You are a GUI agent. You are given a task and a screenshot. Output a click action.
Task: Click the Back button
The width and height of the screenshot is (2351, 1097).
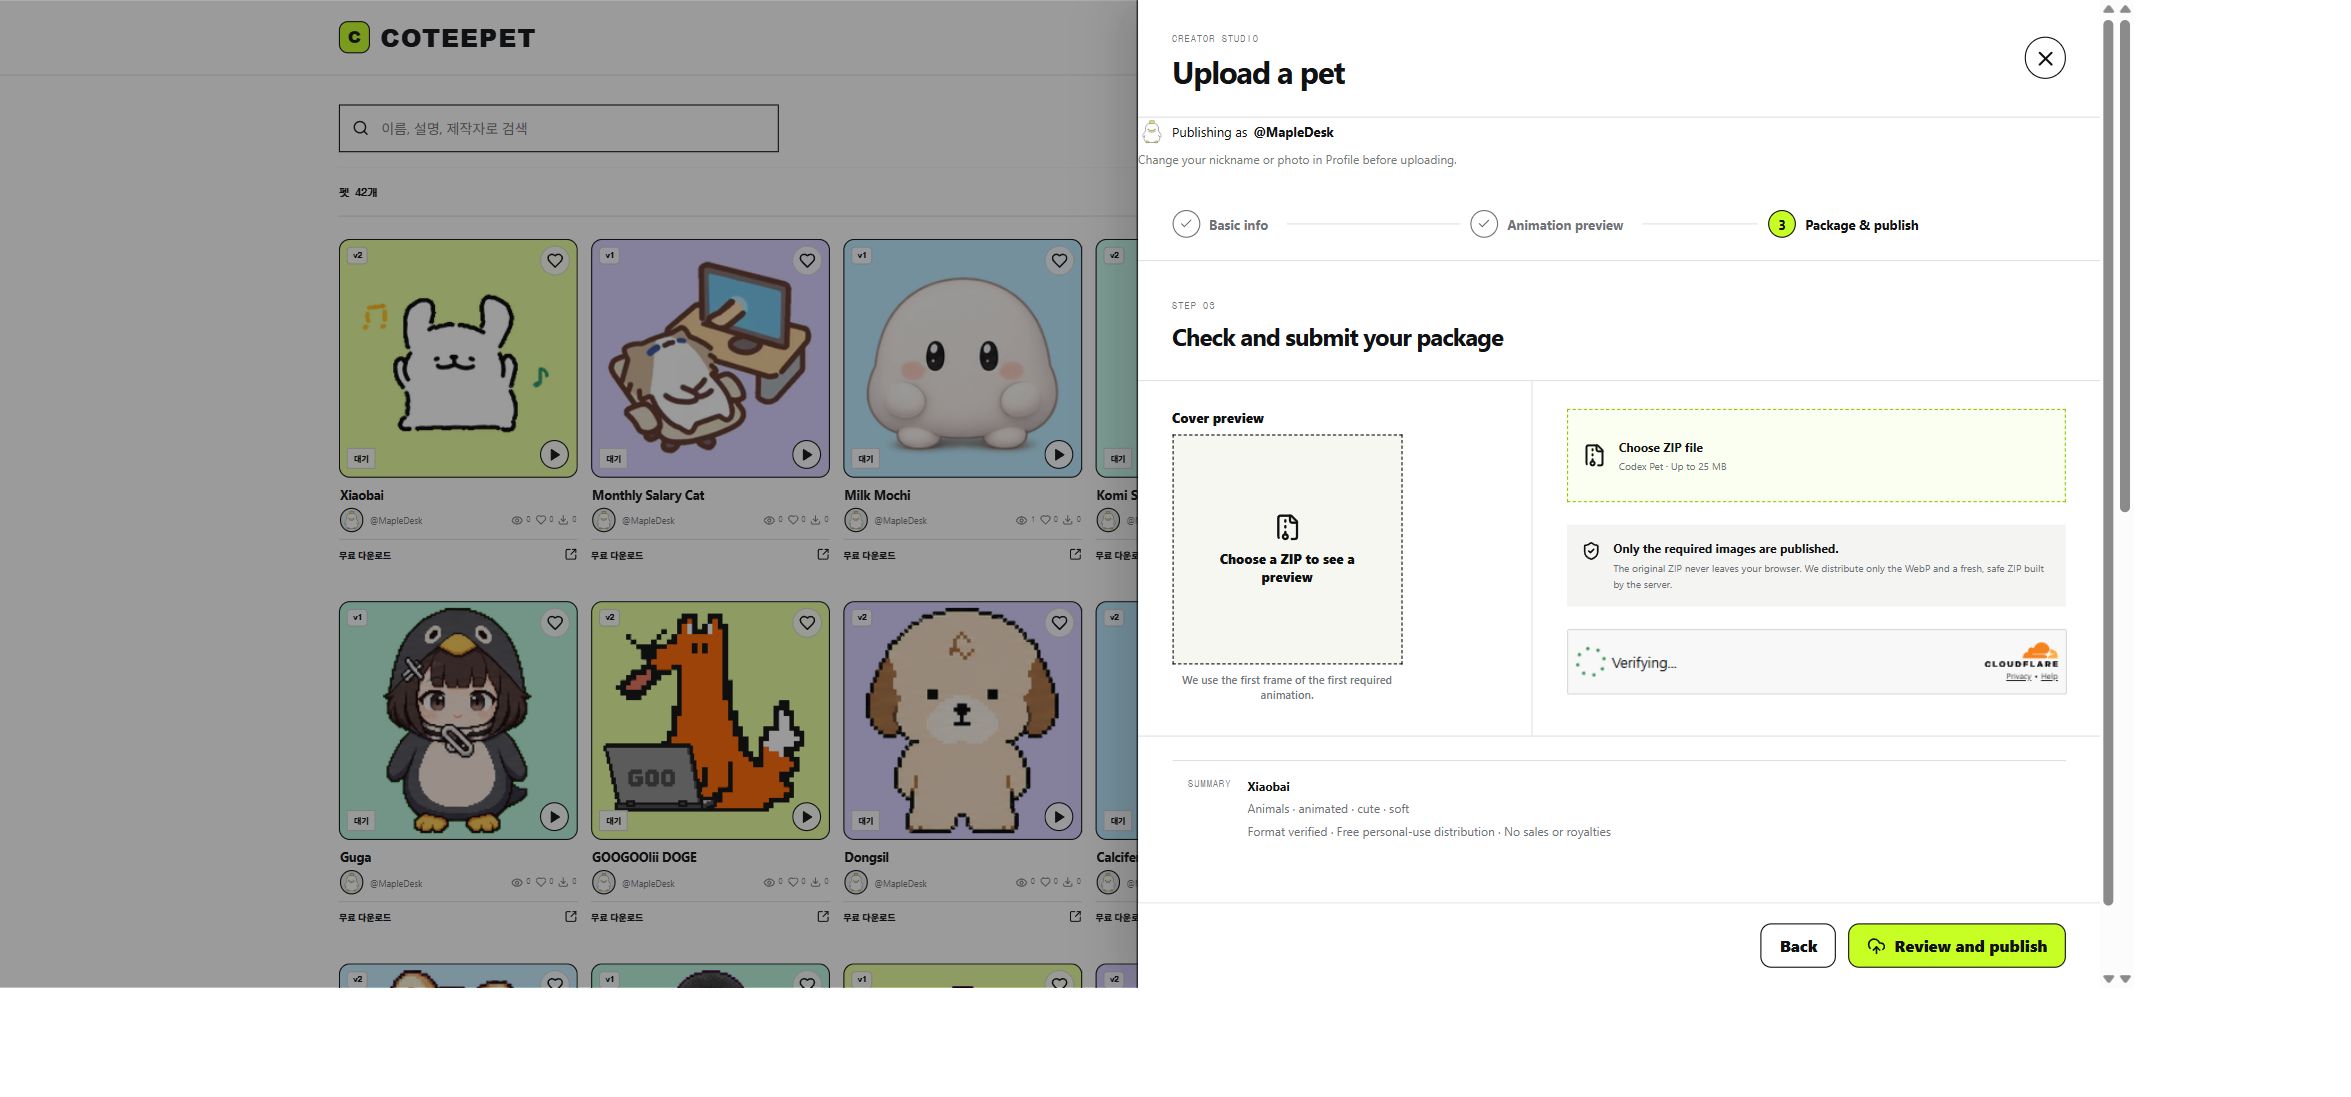tap(1797, 946)
